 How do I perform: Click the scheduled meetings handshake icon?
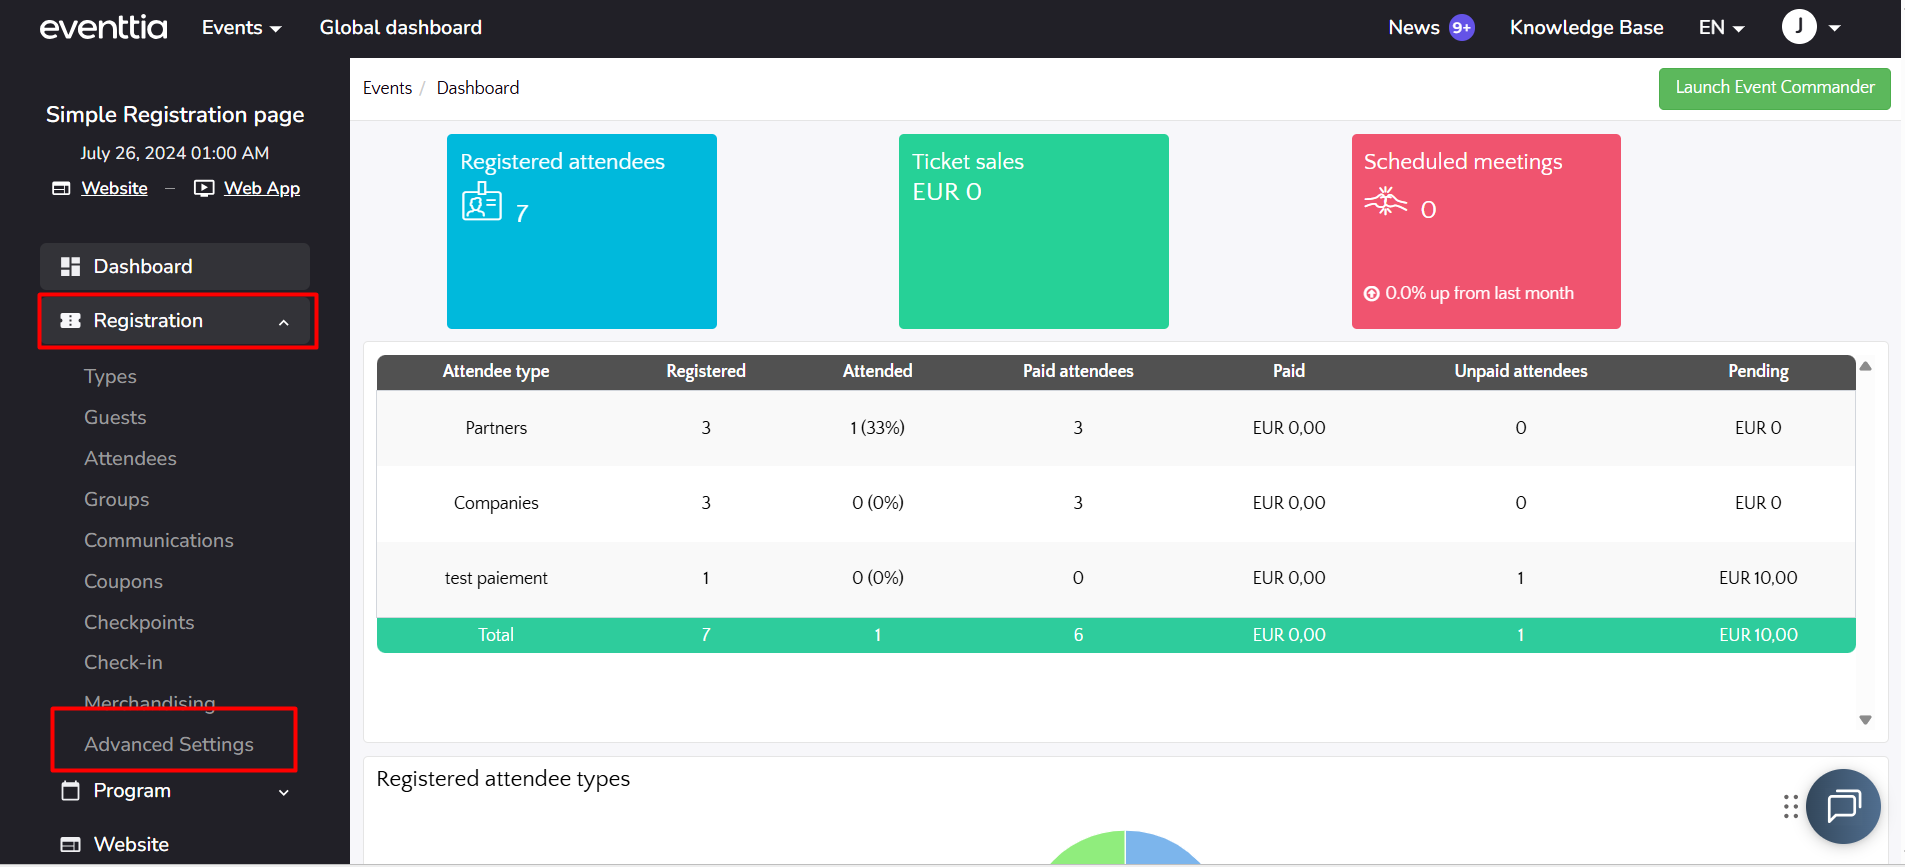pyautogui.click(x=1385, y=202)
